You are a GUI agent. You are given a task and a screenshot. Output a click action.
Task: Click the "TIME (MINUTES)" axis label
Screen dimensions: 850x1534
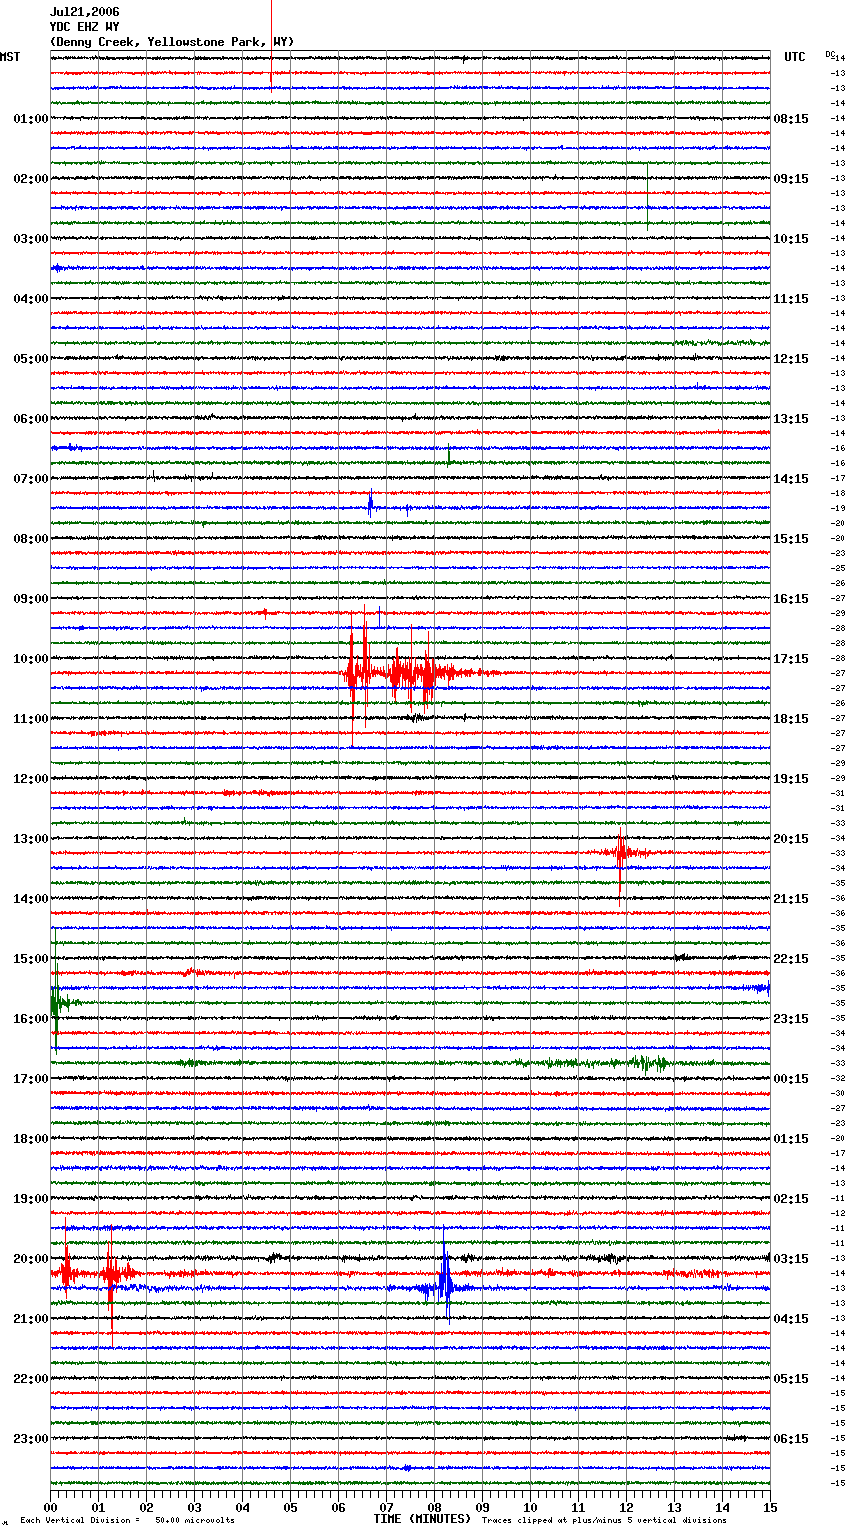click(422, 1519)
